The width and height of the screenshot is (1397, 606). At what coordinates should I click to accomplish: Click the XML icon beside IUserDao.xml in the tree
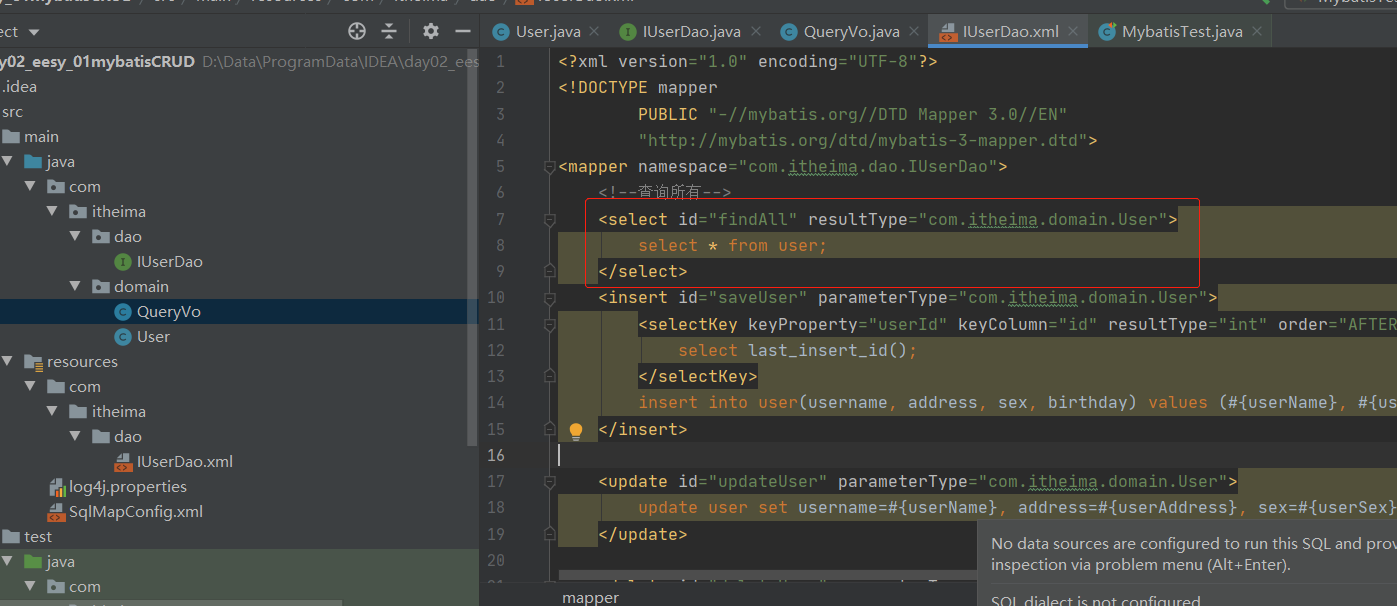tap(123, 462)
